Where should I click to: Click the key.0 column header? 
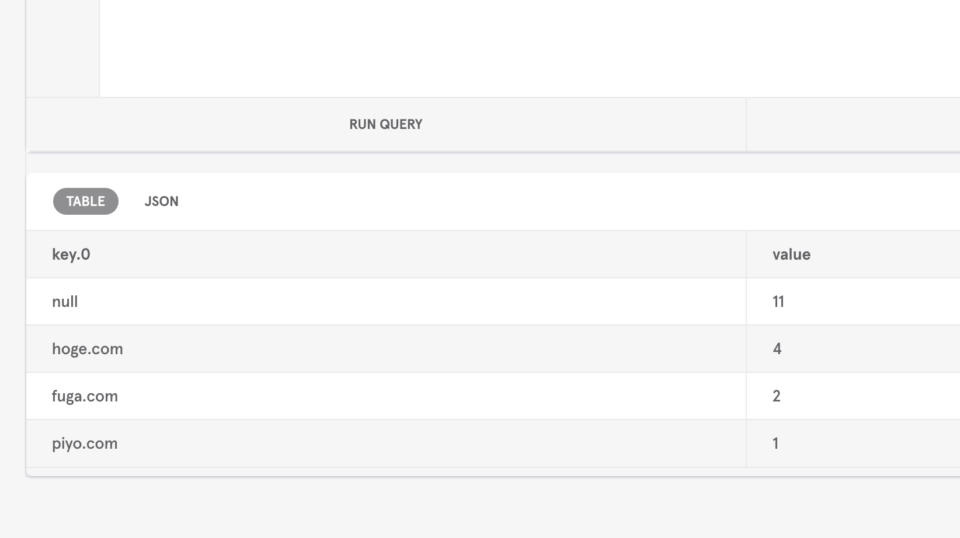point(71,255)
